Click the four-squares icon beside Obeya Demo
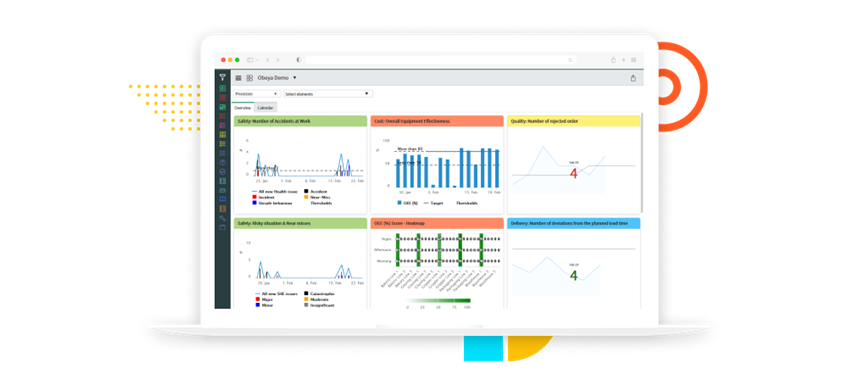Image resolution: width=860 pixels, height=375 pixels. (250, 78)
